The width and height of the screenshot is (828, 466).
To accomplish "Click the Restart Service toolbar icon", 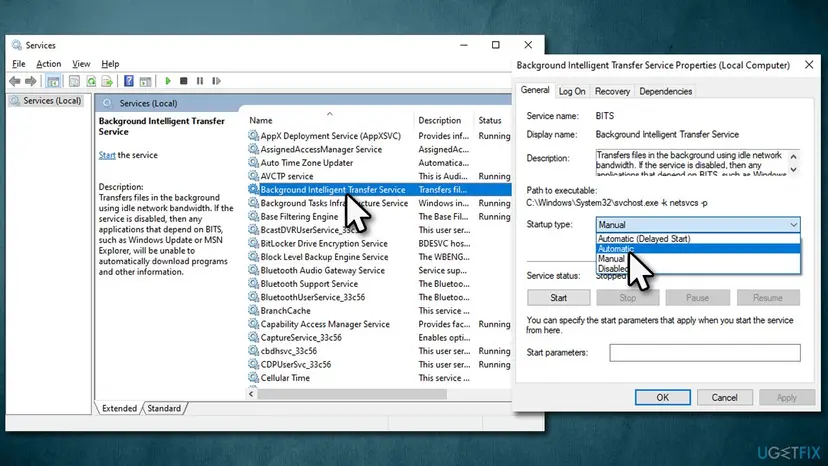I will [x=216, y=81].
